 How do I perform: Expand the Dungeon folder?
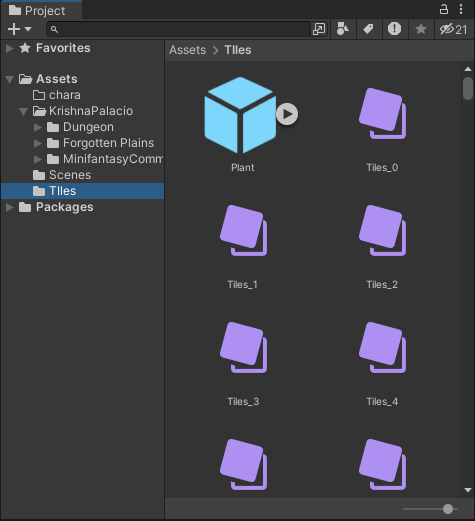(38, 127)
